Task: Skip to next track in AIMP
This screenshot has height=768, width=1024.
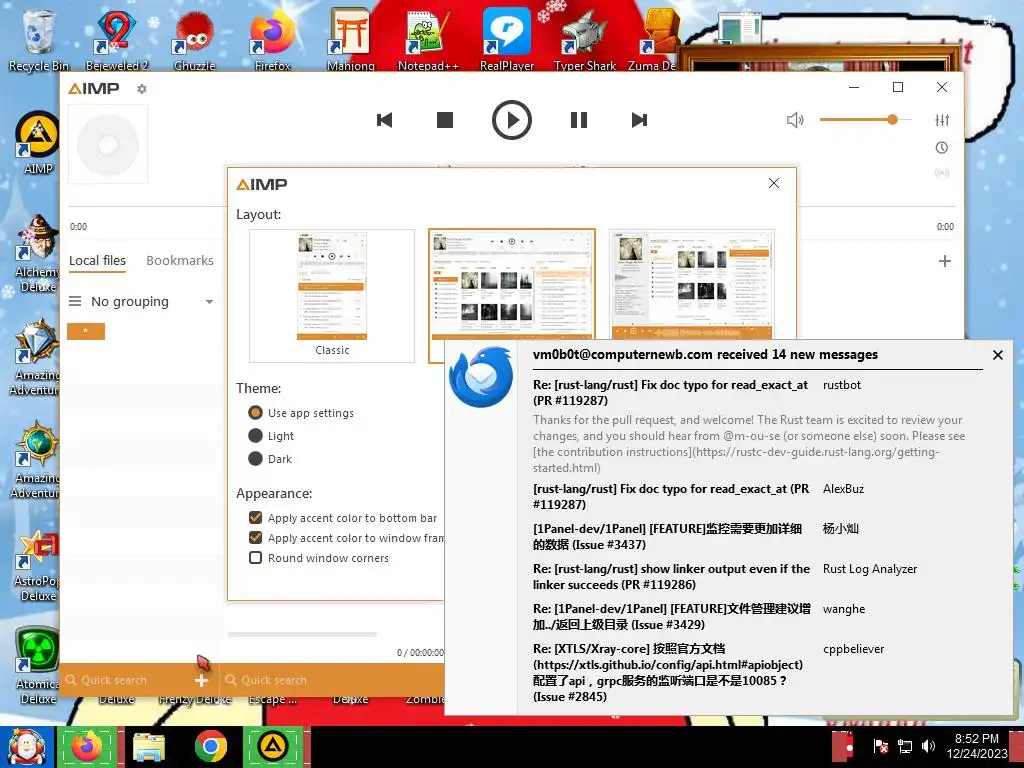Action: pyautogui.click(x=639, y=120)
